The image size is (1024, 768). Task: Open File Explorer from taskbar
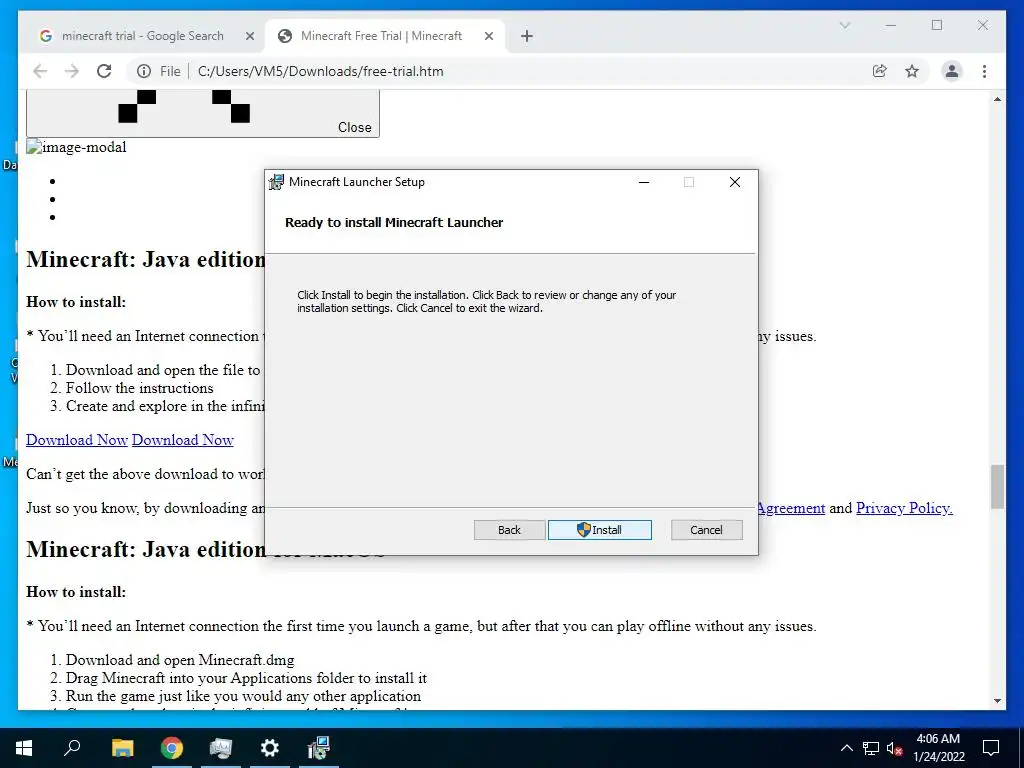pyautogui.click(x=122, y=748)
